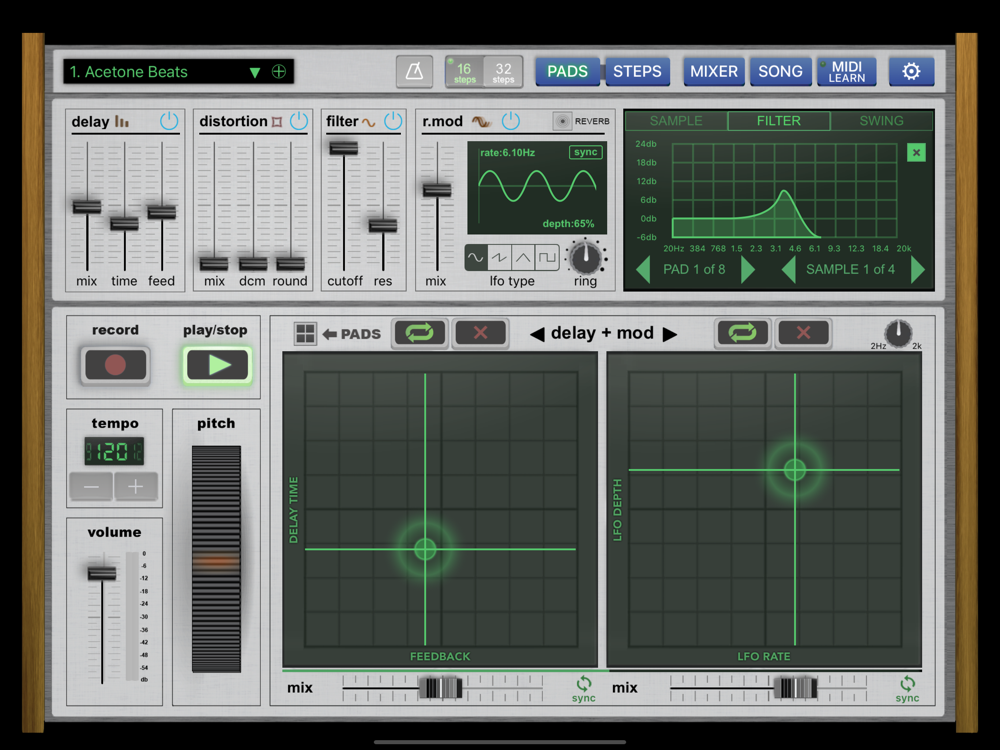
Task: Click the master volume slider handle
Action: tap(101, 573)
